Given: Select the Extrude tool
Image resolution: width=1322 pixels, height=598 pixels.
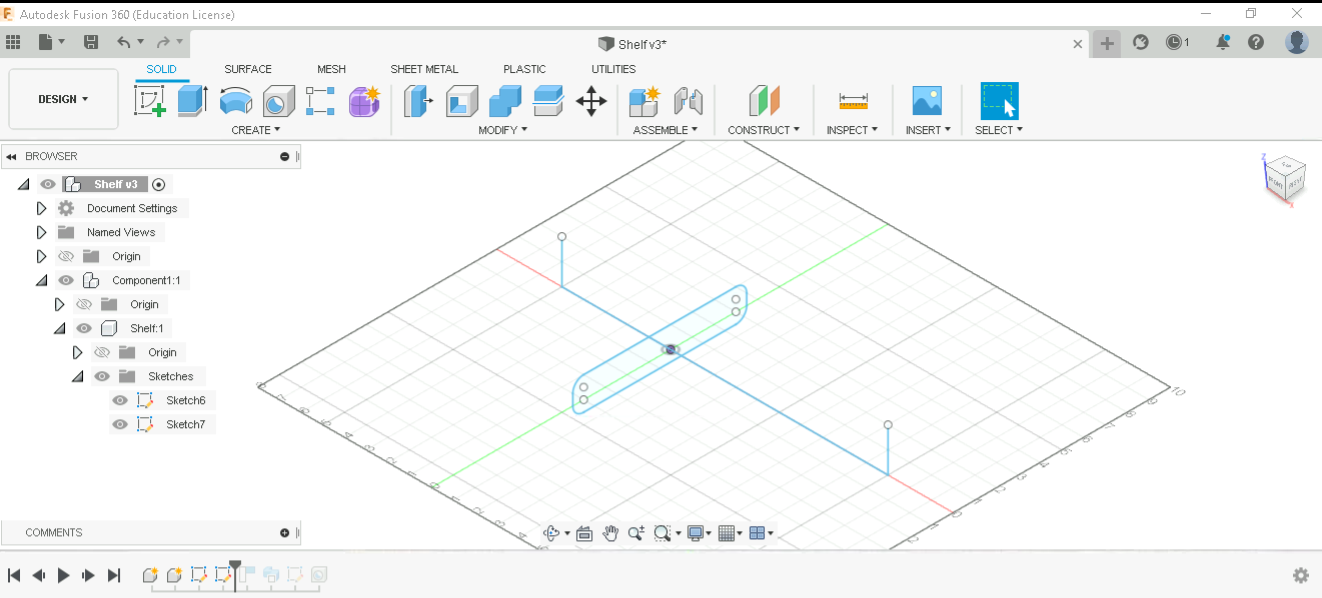Looking at the screenshot, I should point(192,101).
